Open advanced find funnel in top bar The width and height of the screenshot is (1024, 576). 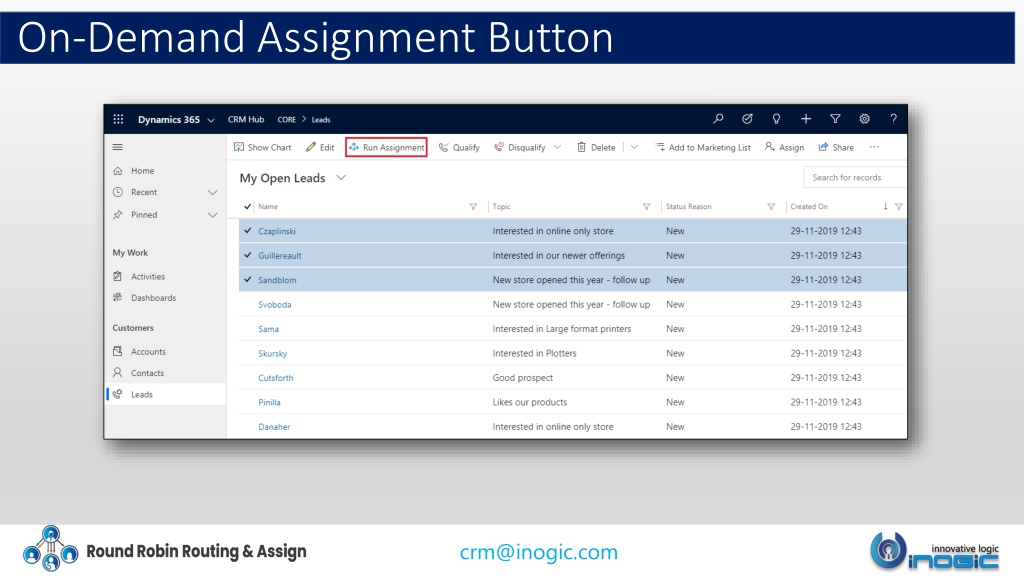point(835,119)
